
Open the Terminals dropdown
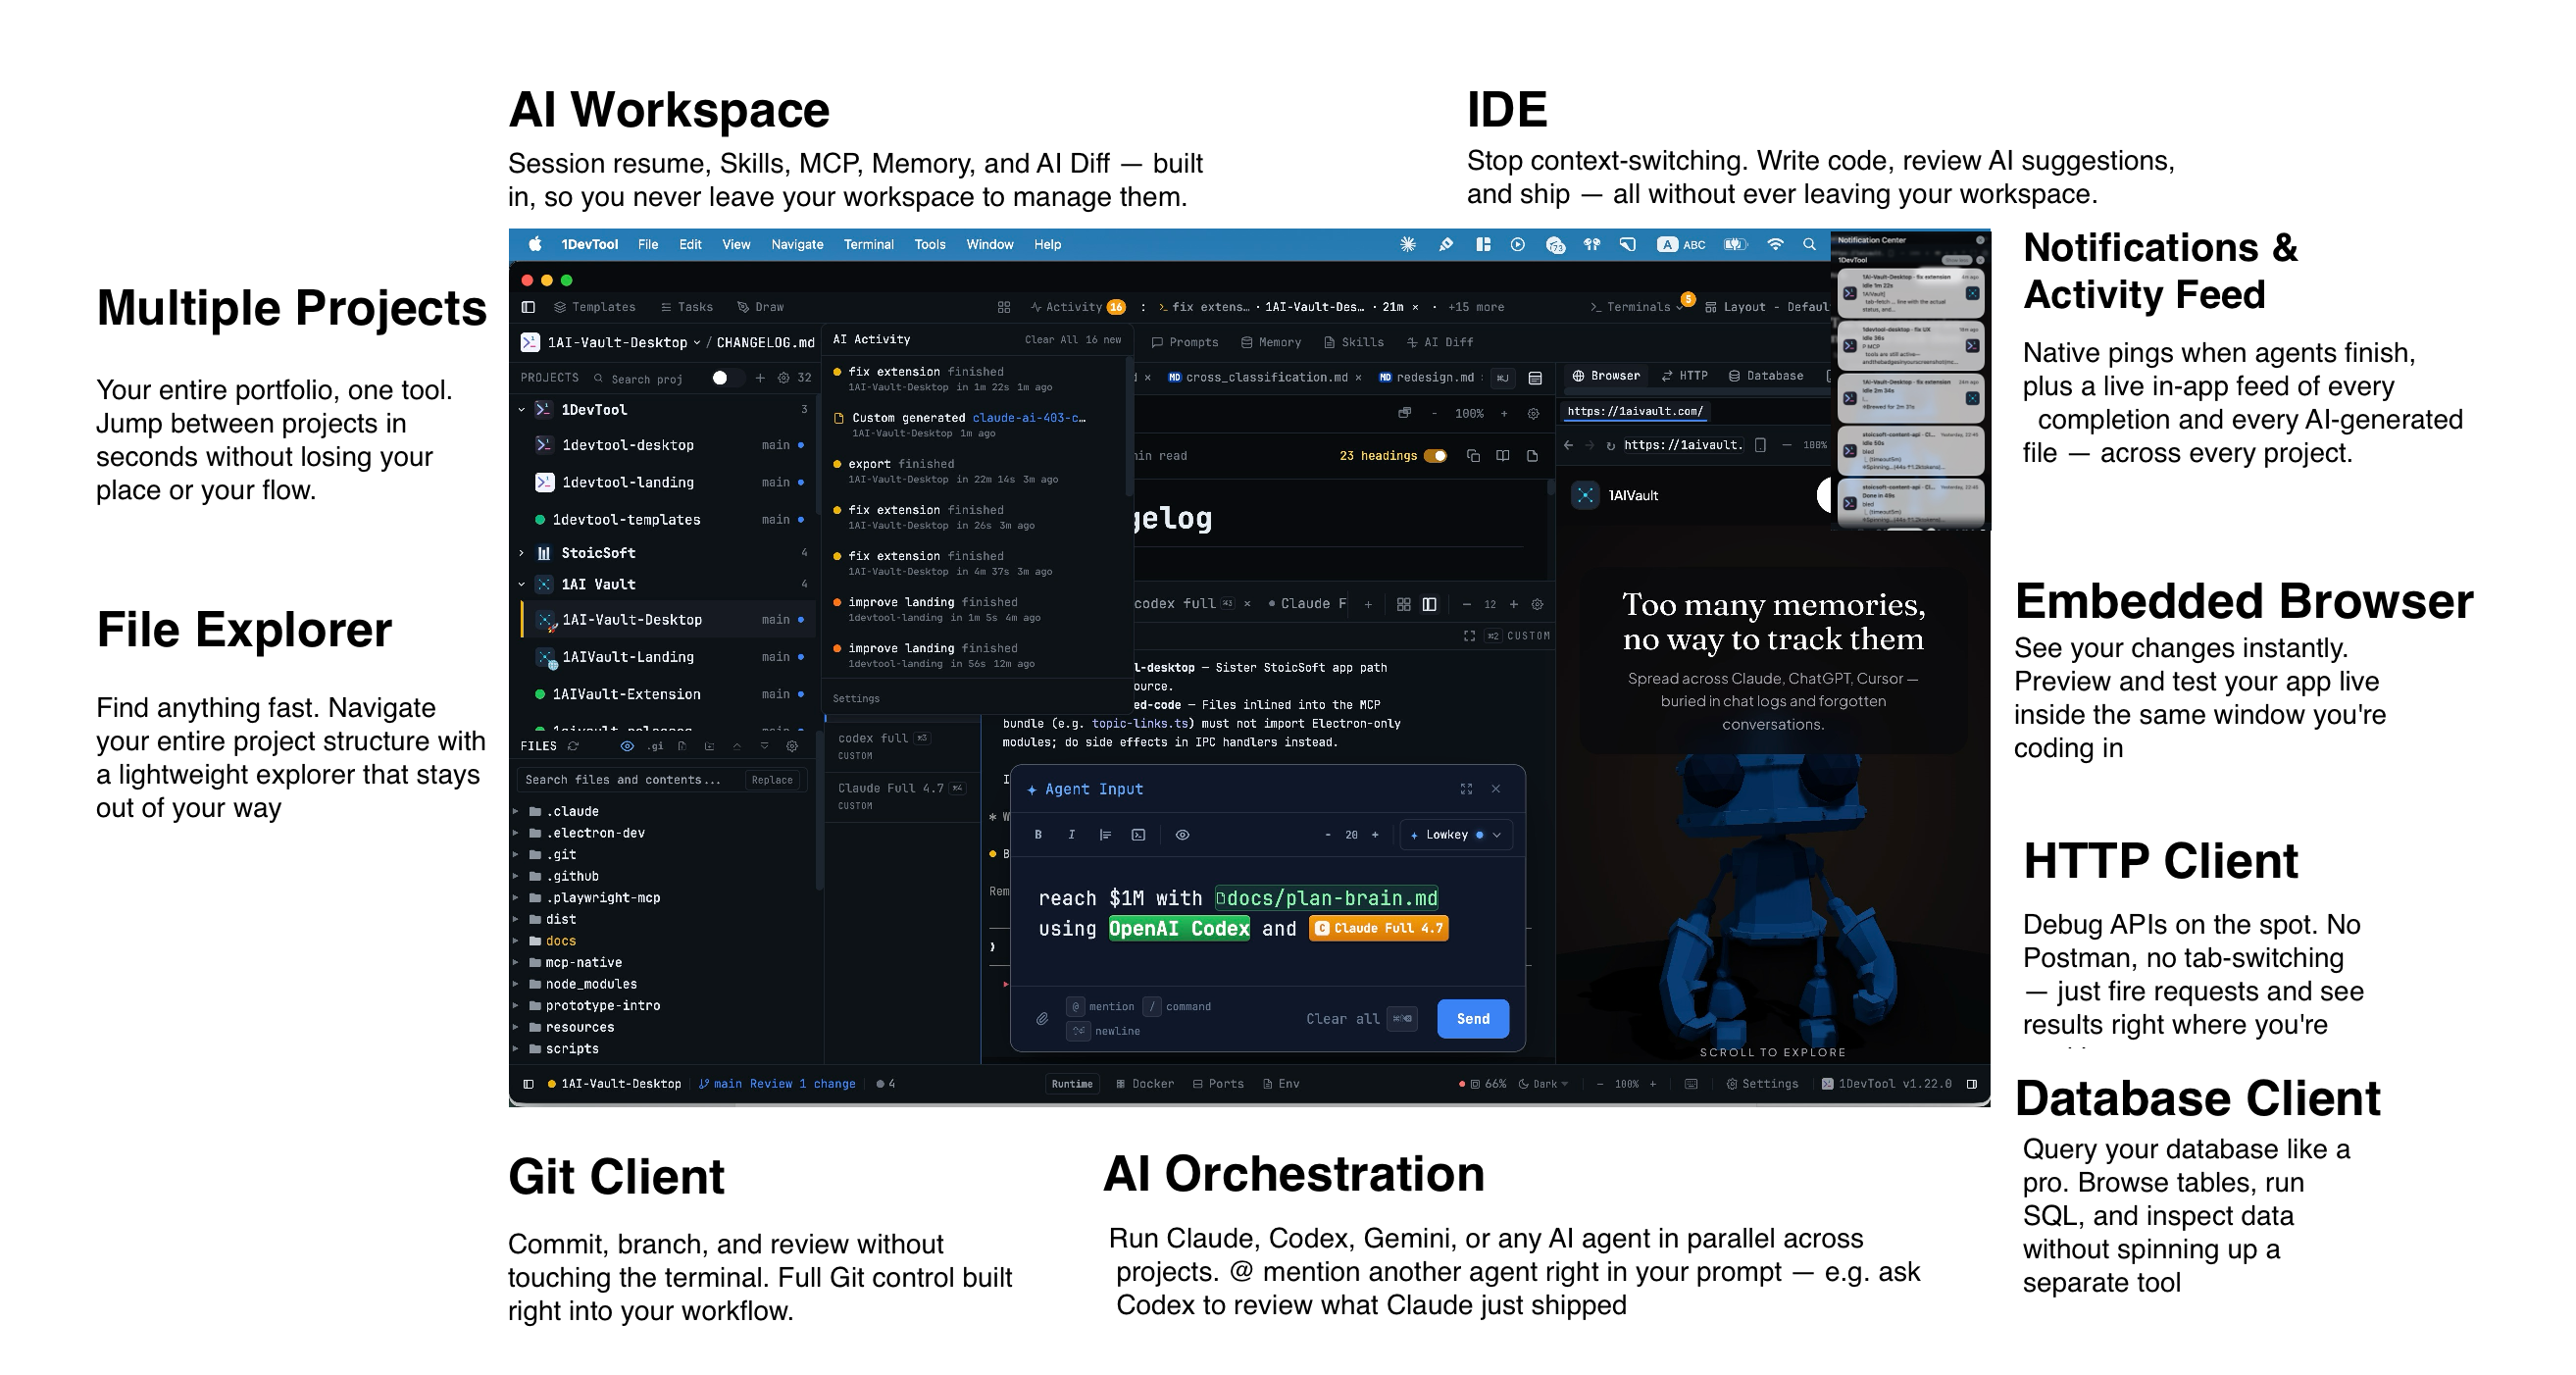1636,307
